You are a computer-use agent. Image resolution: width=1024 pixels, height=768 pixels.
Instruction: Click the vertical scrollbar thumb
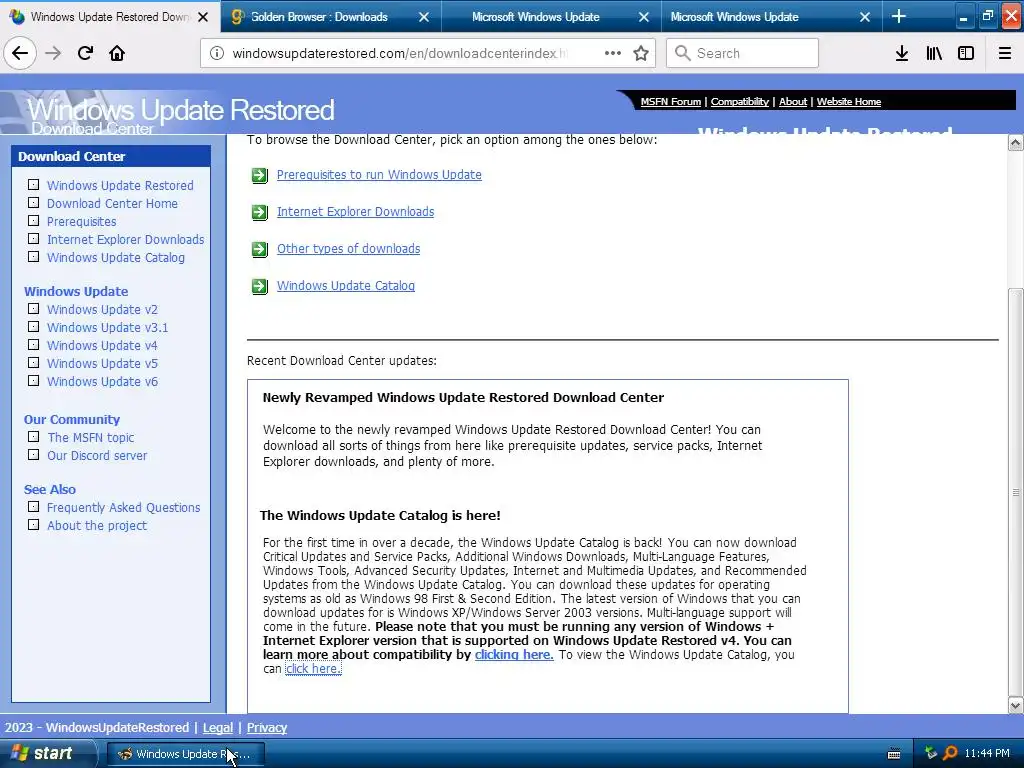(x=1015, y=492)
